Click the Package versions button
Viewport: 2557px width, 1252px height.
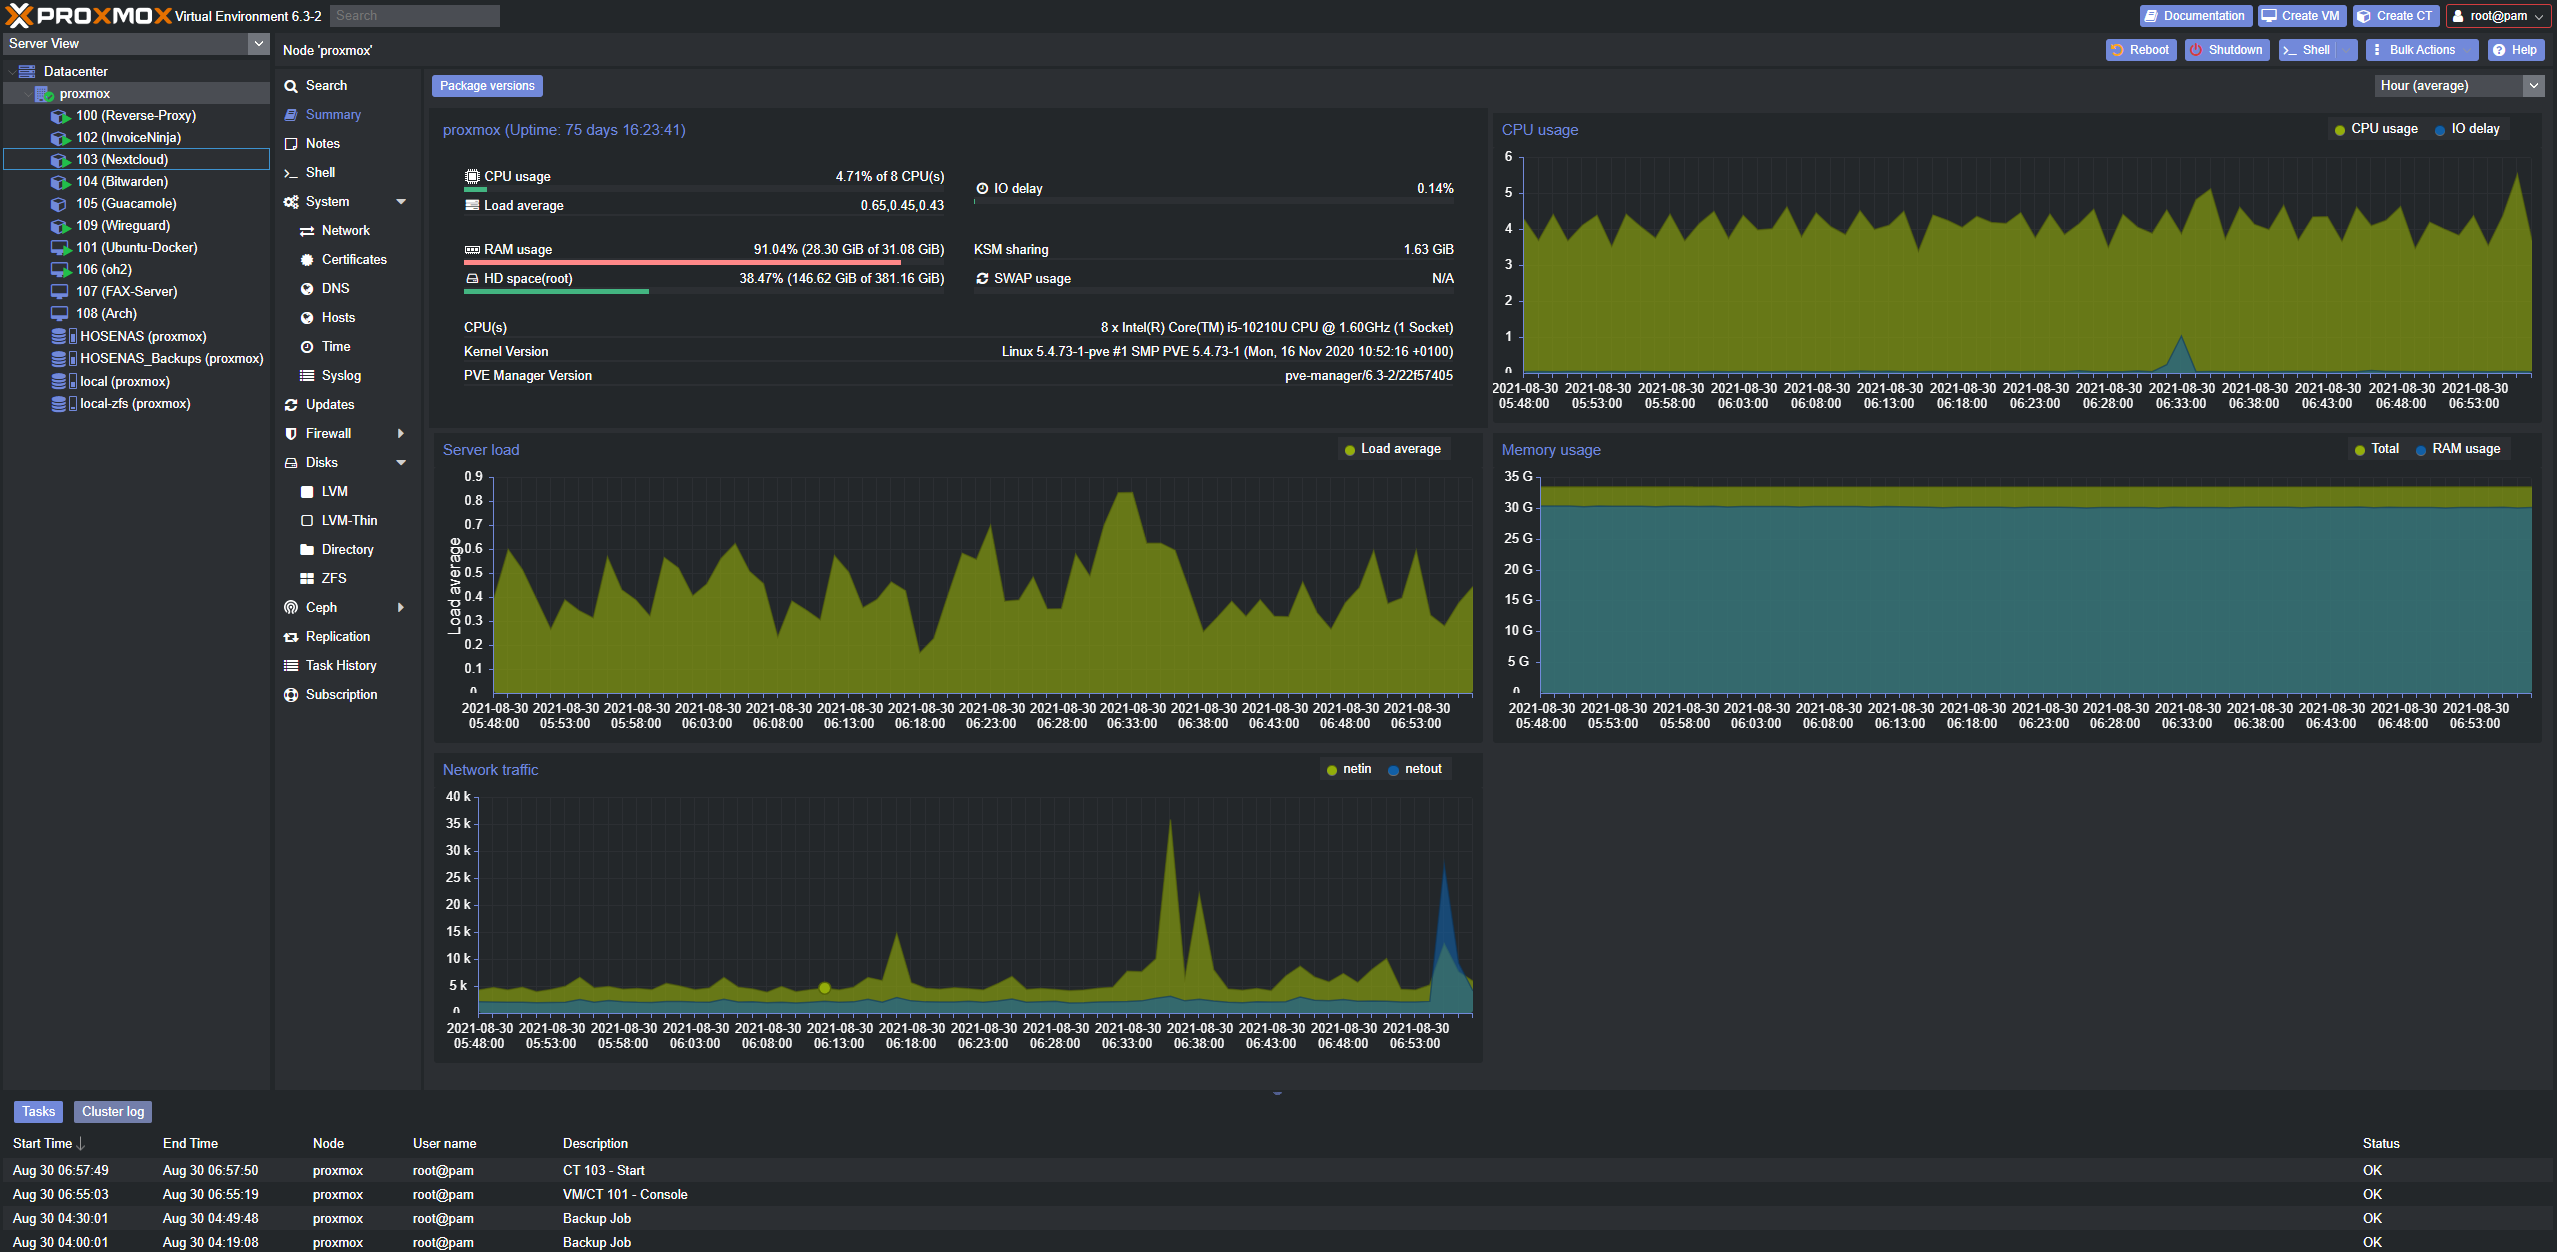[487, 86]
